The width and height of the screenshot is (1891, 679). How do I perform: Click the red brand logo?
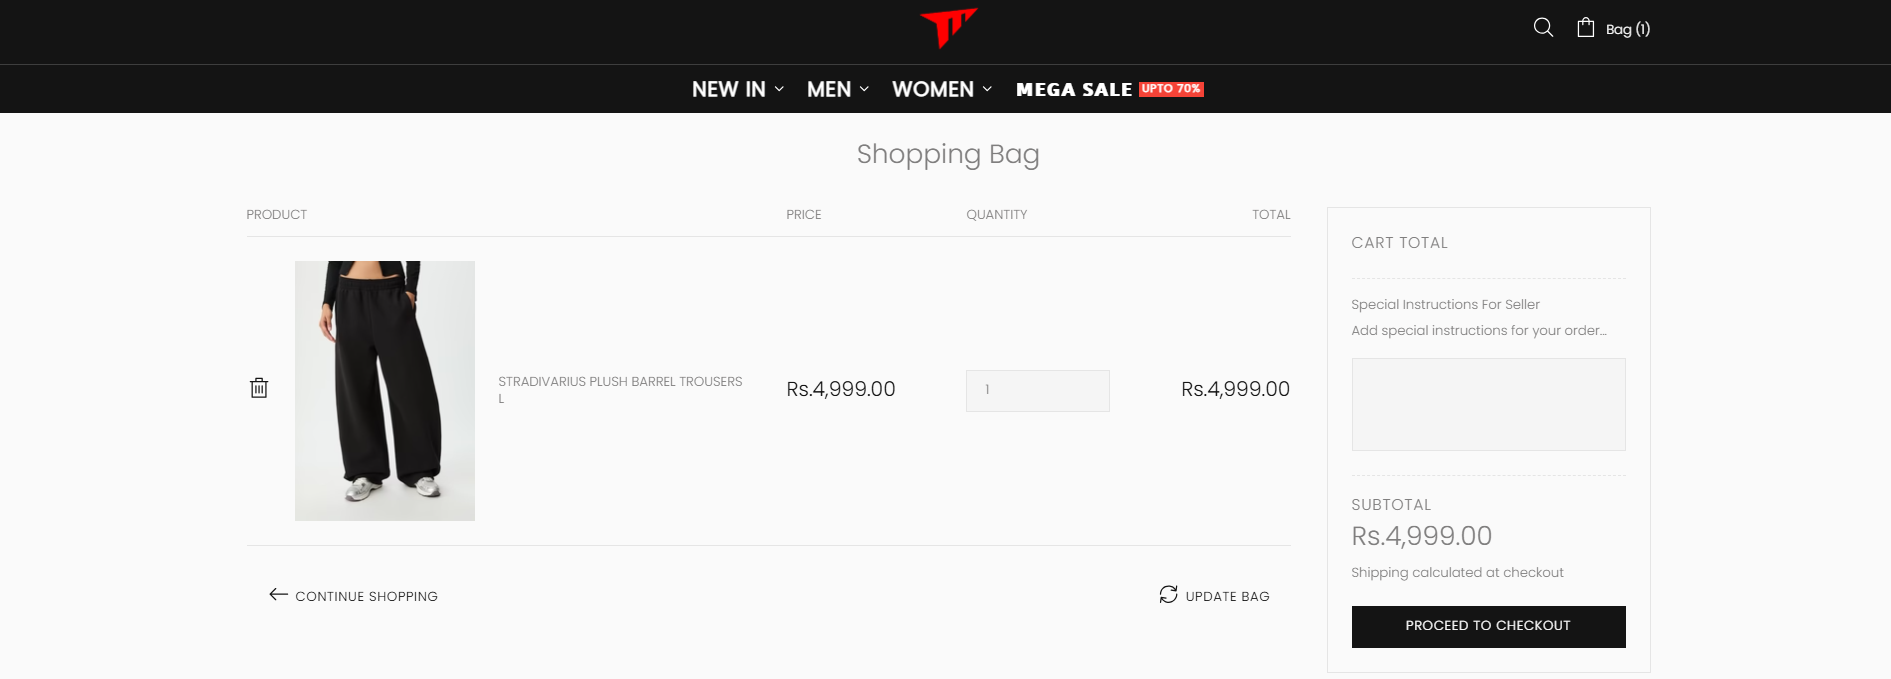pos(947,27)
